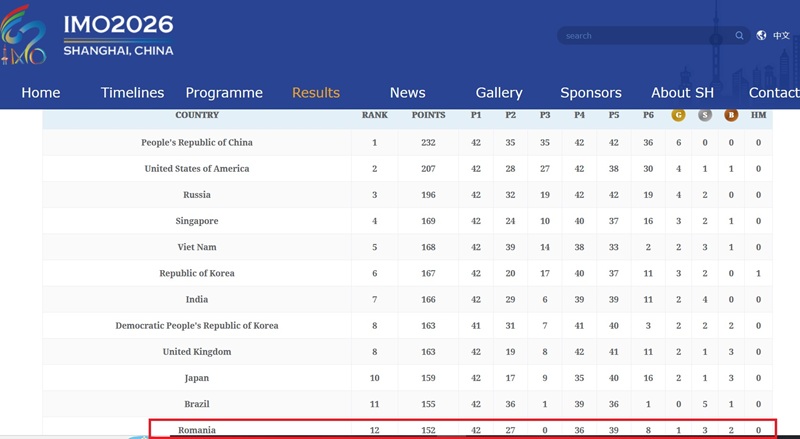Select Japan country name
The height and width of the screenshot is (439, 800).
click(x=197, y=378)
